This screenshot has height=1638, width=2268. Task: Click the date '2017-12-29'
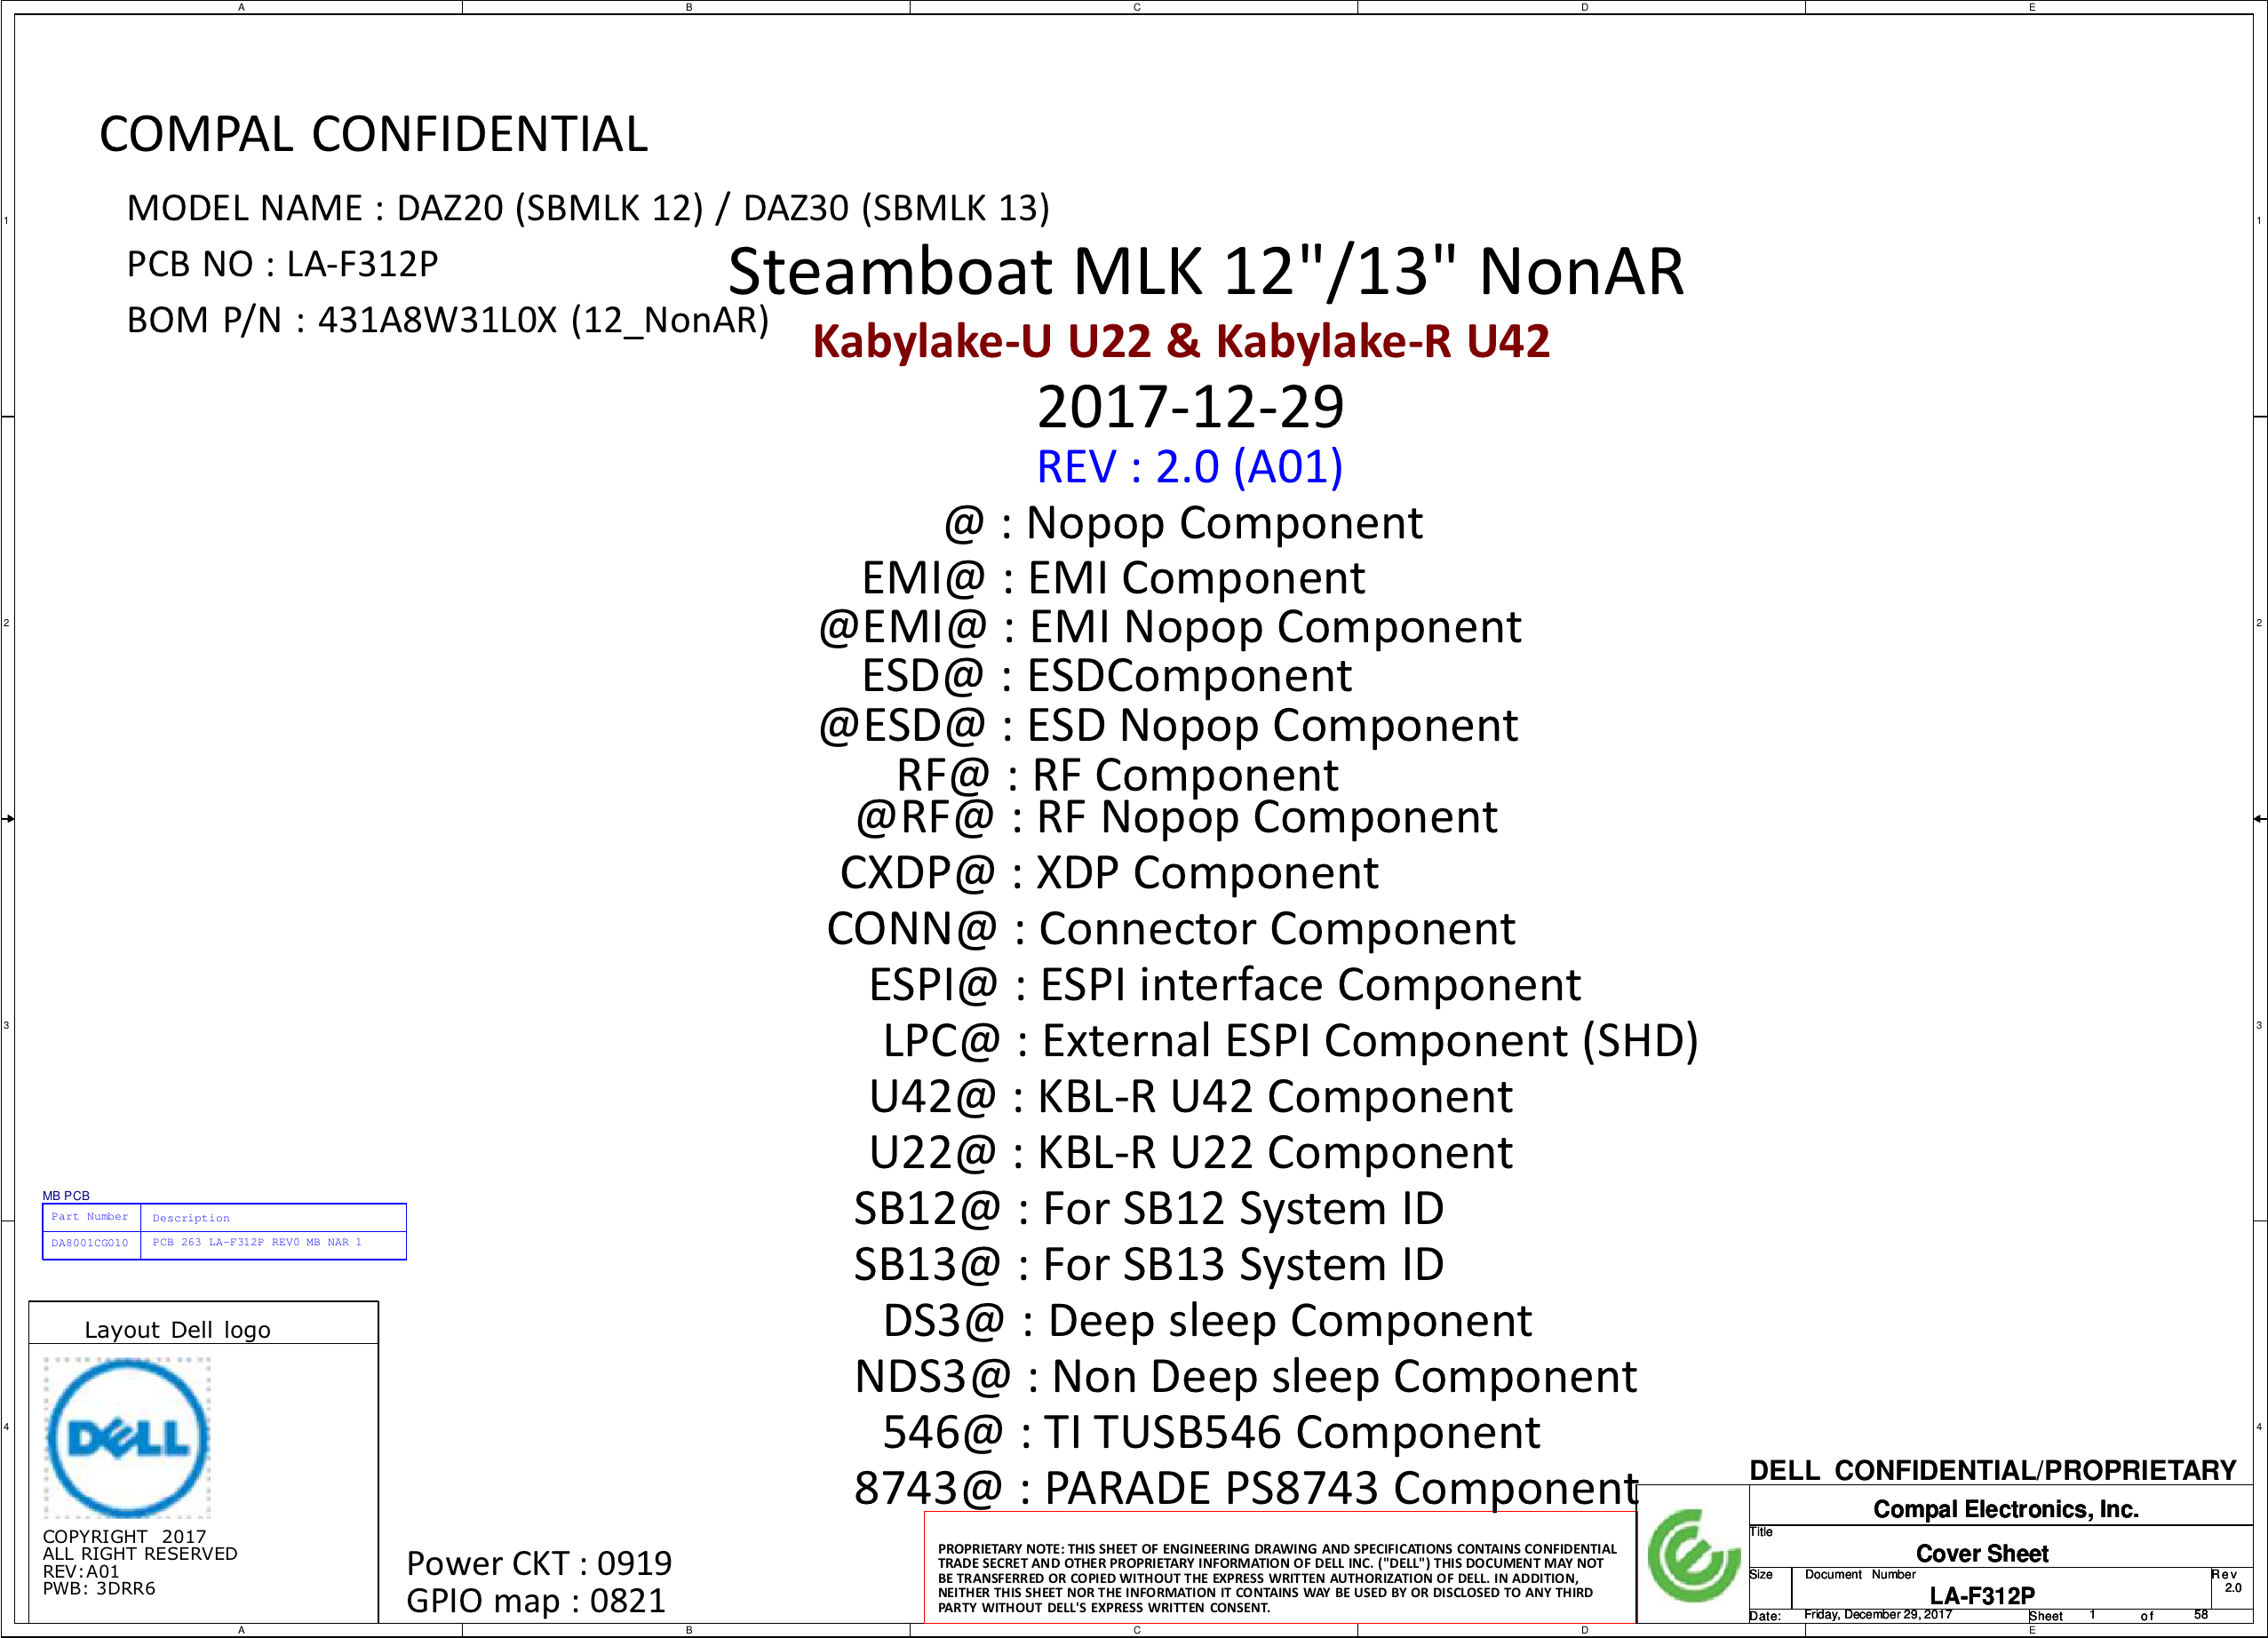(1190, 406)
